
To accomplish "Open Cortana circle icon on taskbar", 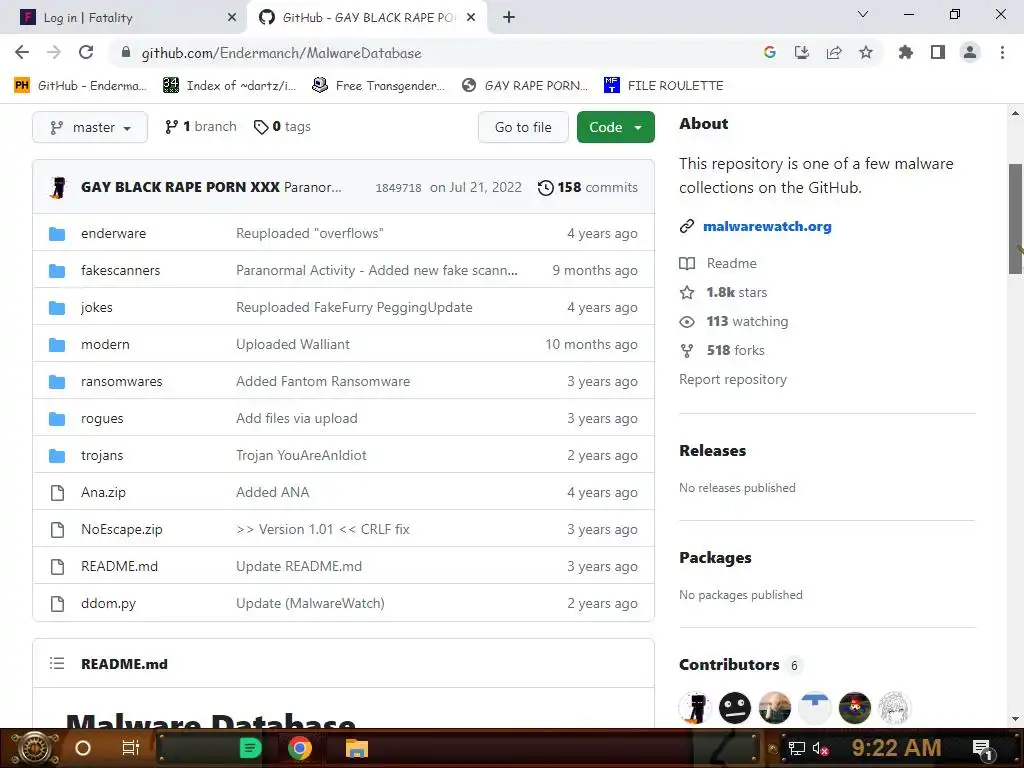I will (83, 748).
